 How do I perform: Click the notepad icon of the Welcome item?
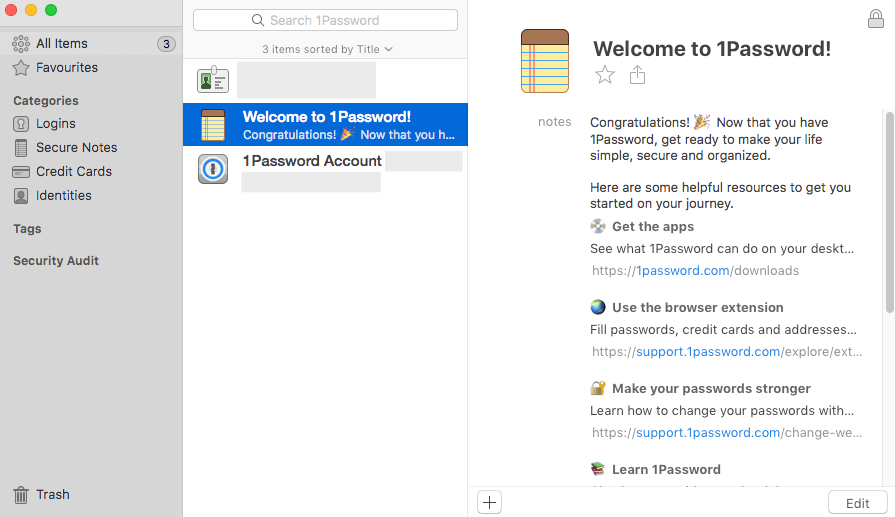pos(213,125)
